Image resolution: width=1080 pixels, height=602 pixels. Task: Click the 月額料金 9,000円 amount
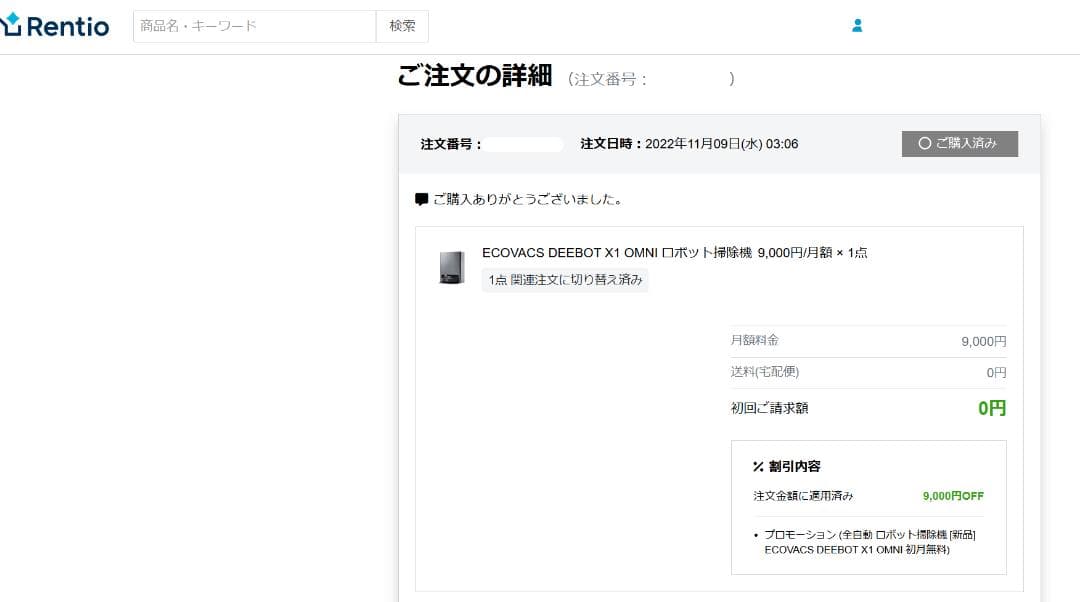pos(983,341)
